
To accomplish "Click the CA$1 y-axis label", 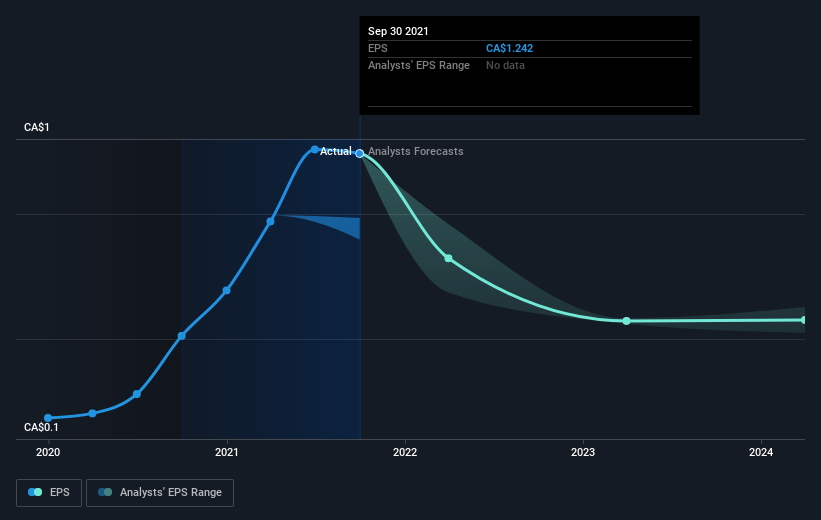I will tap(37, 128).
